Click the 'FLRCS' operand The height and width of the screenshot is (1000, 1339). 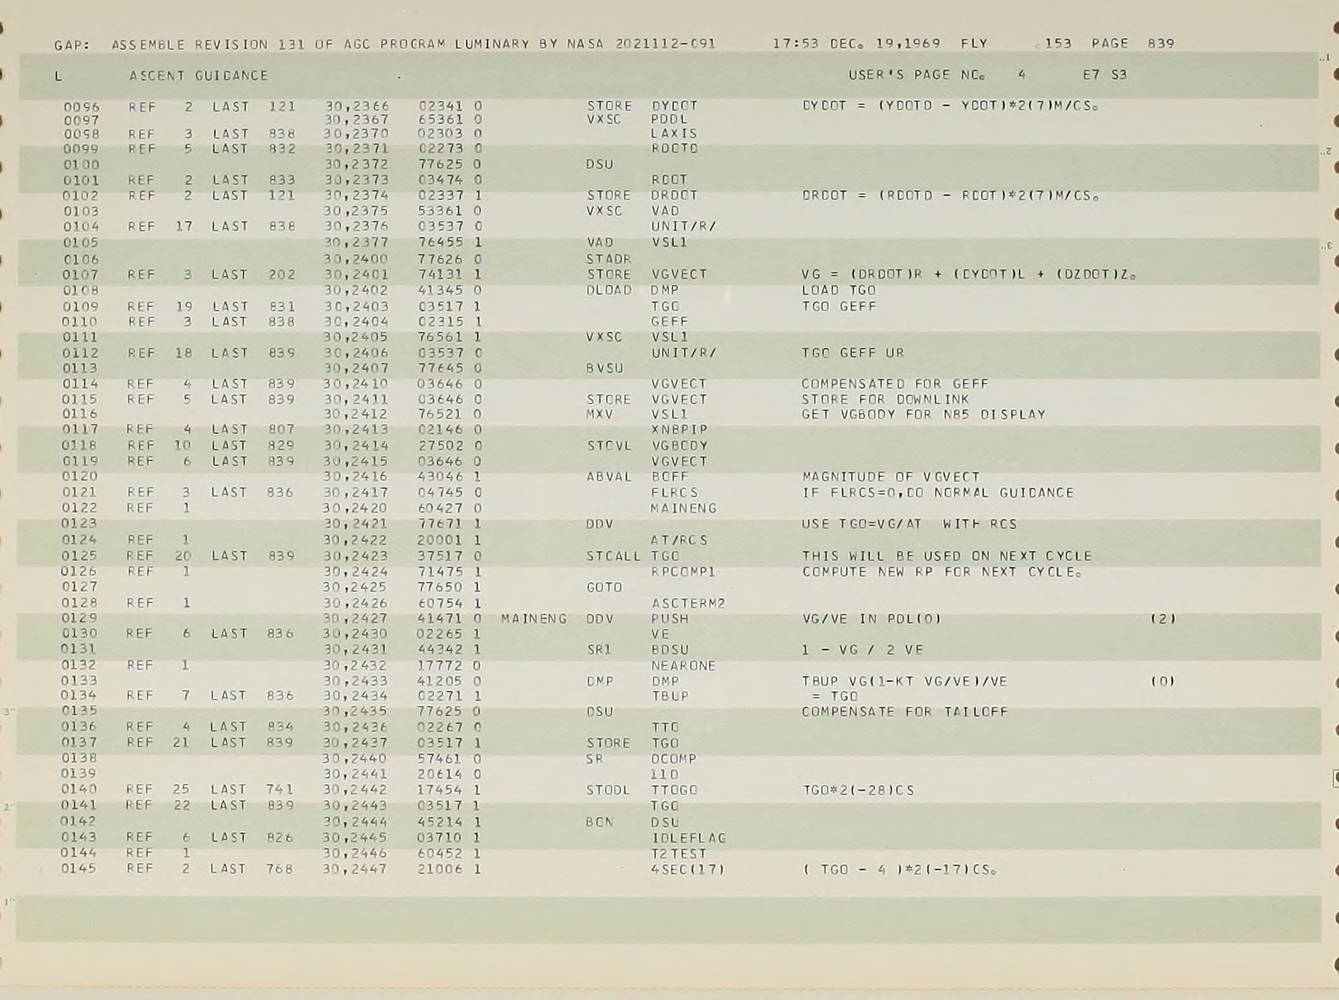pos(674,492)
